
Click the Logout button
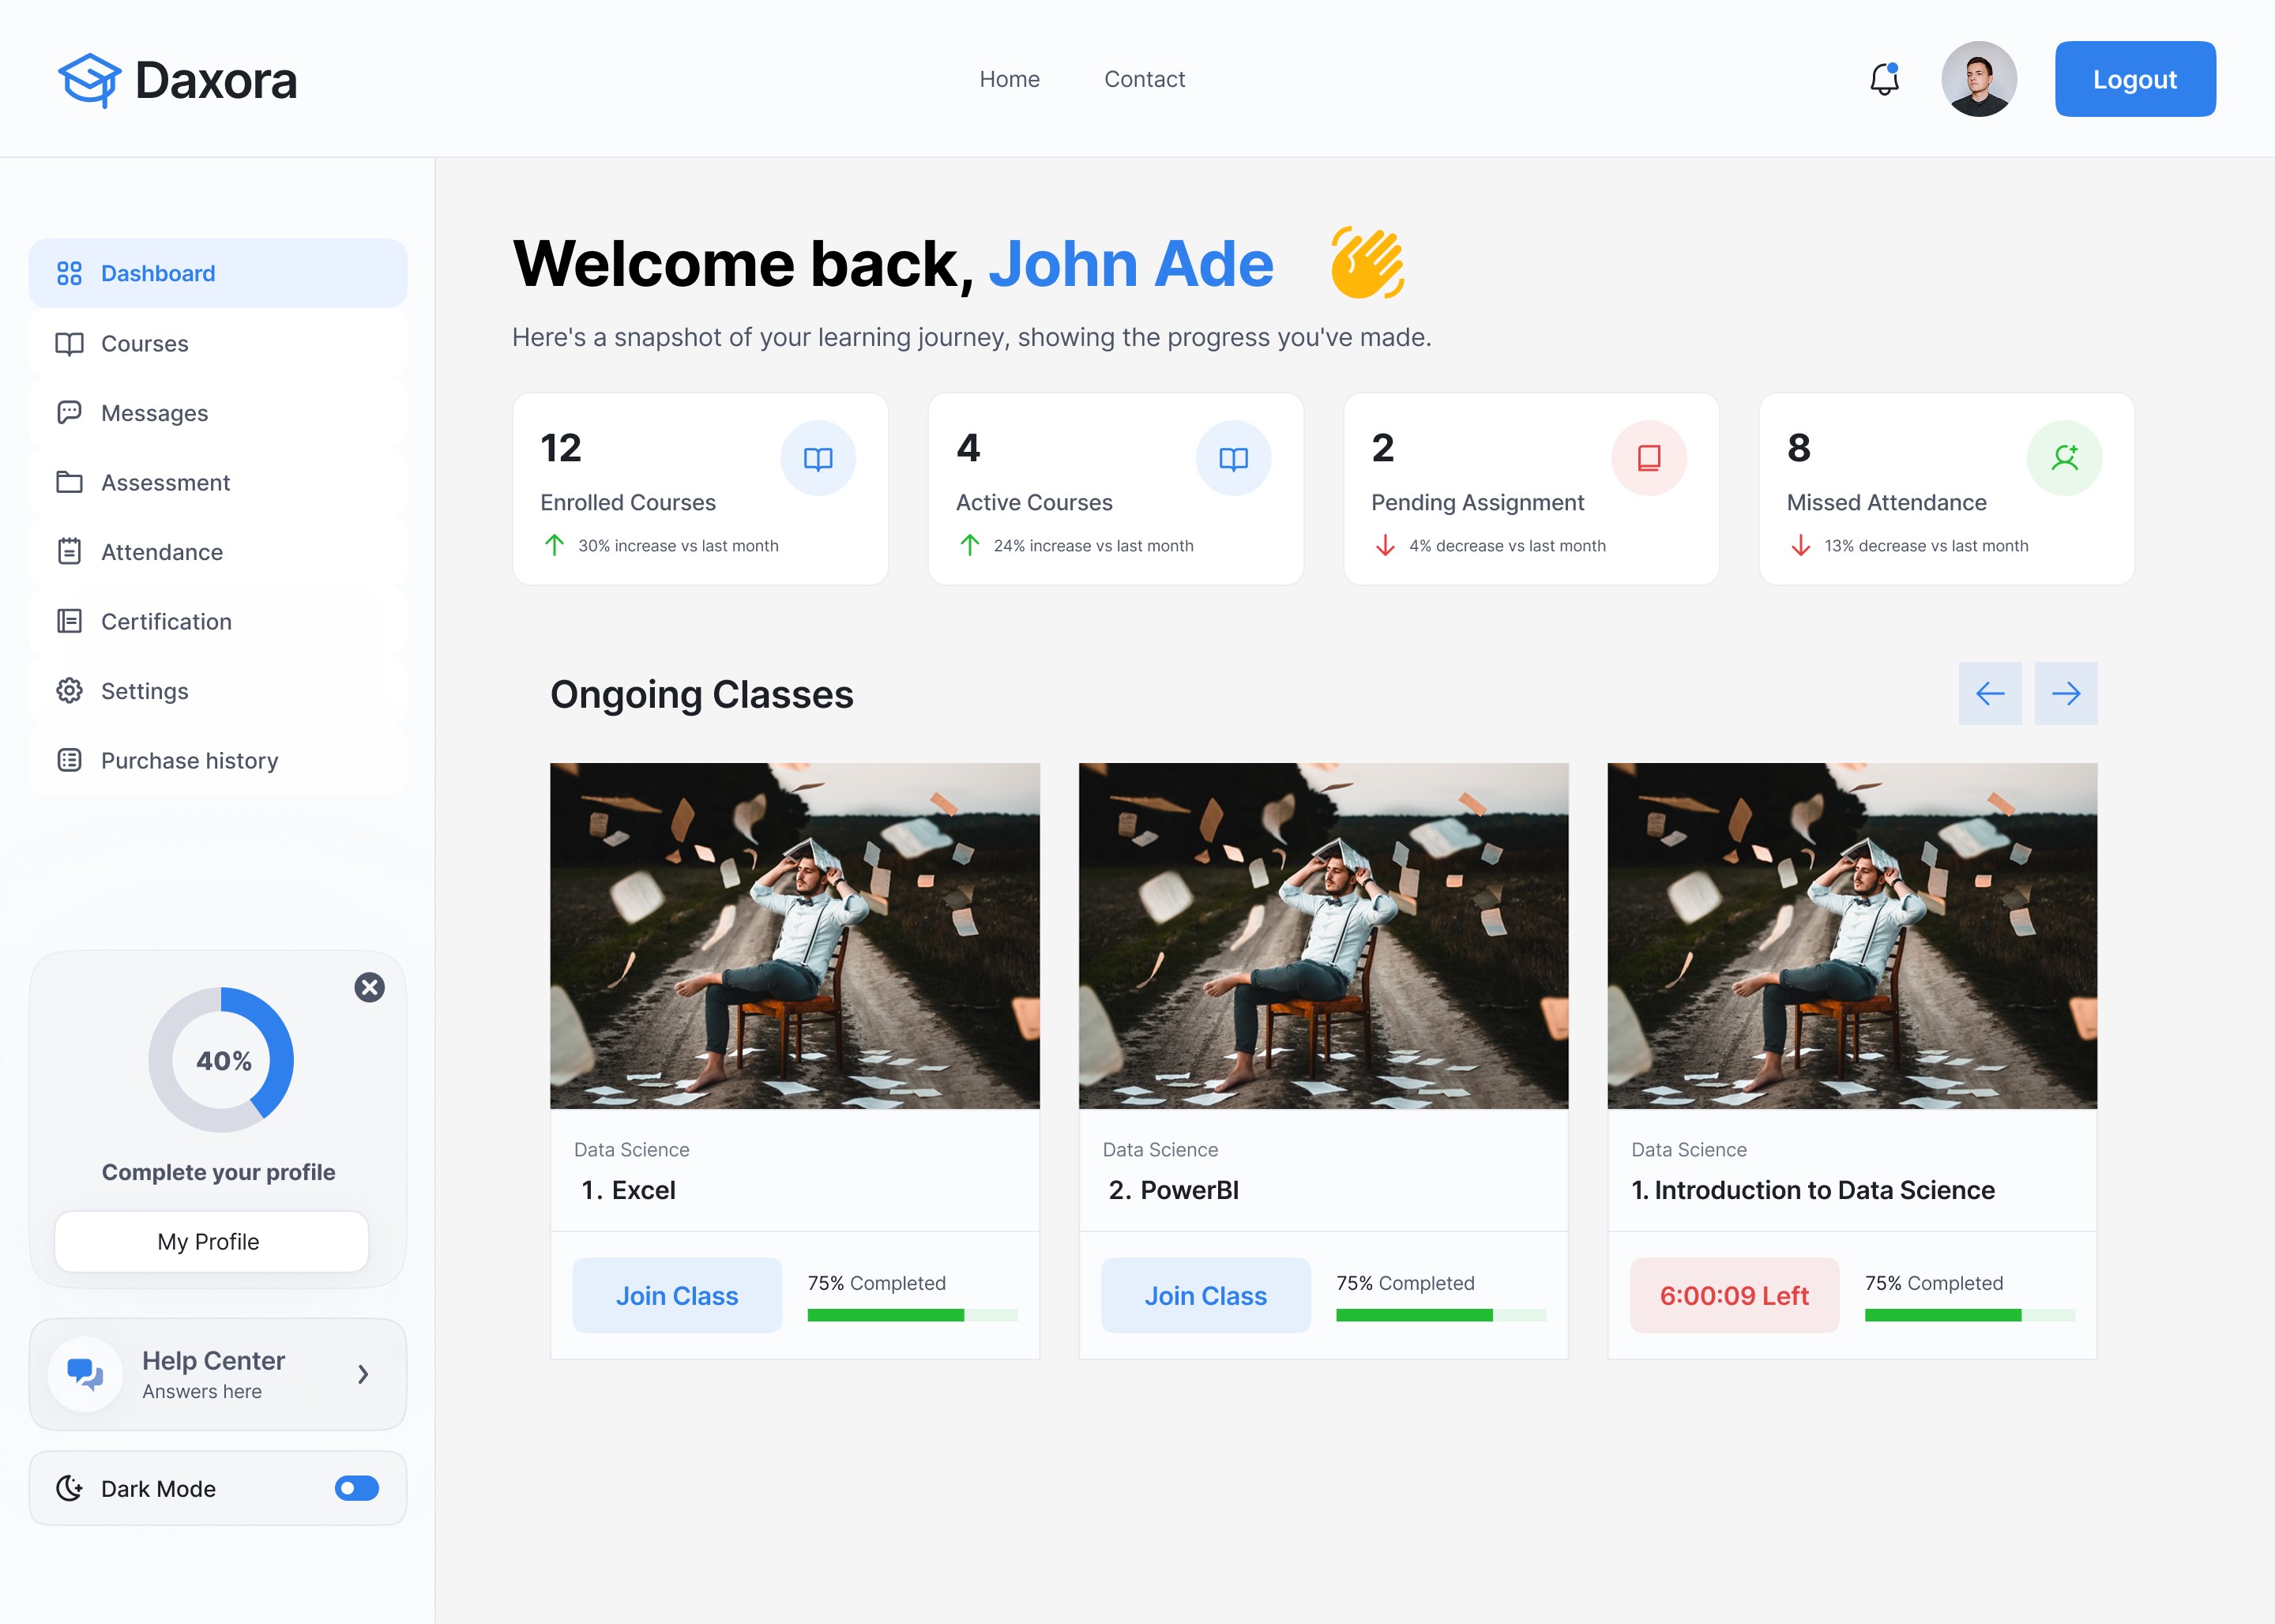2134,79
